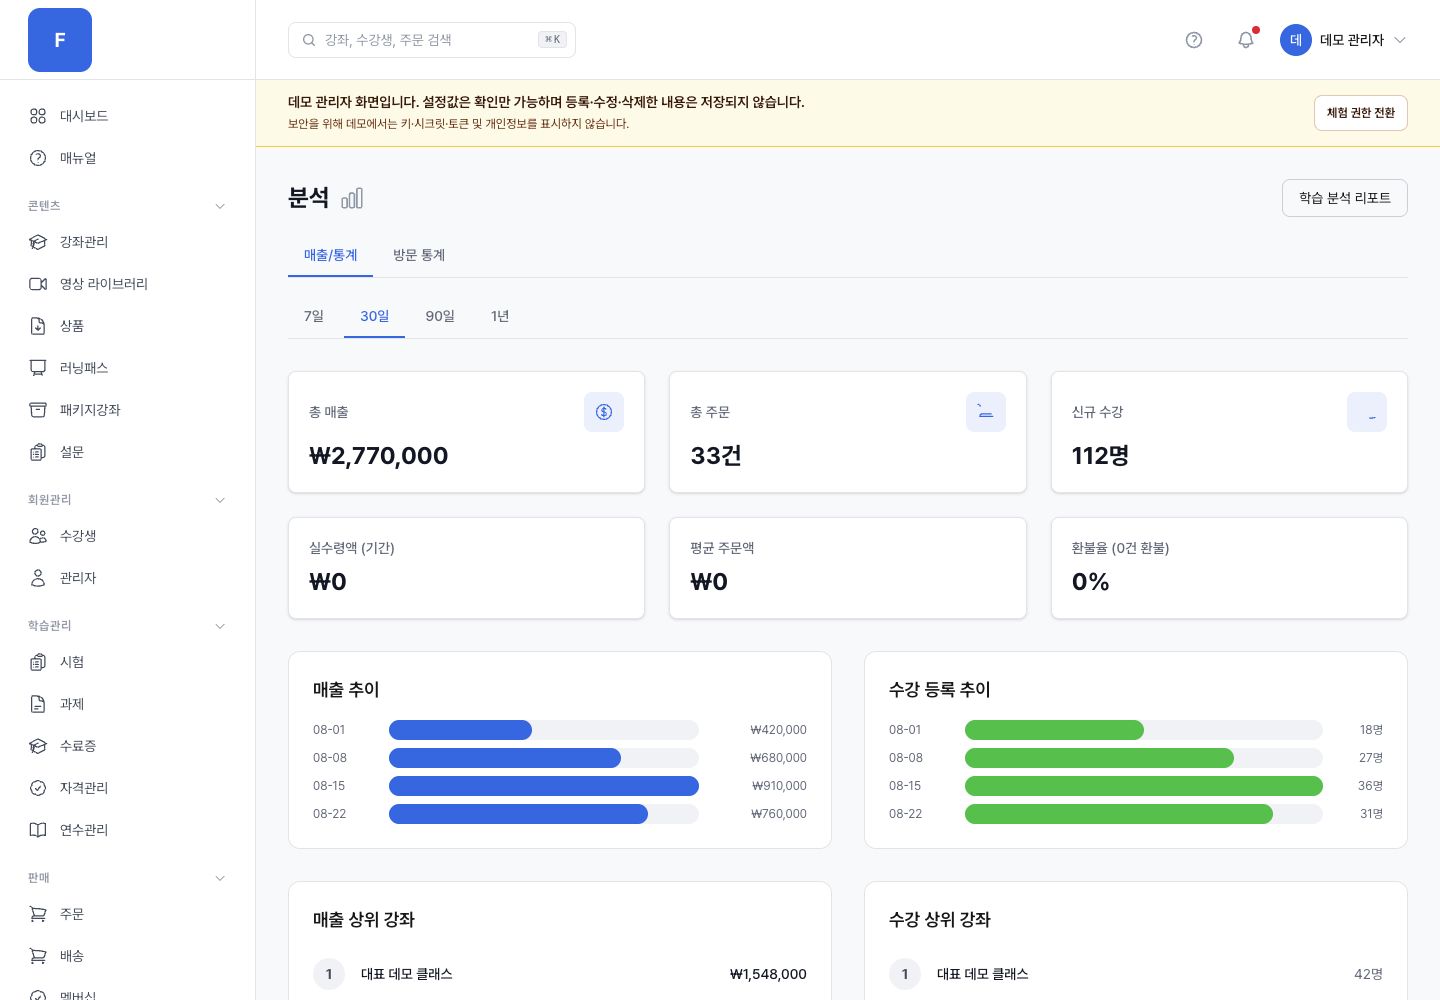The width and height of the screenshot is (1440, 1000).
Task: Click the 러닝패스 presentation icon
Action: tap(38, 368)
